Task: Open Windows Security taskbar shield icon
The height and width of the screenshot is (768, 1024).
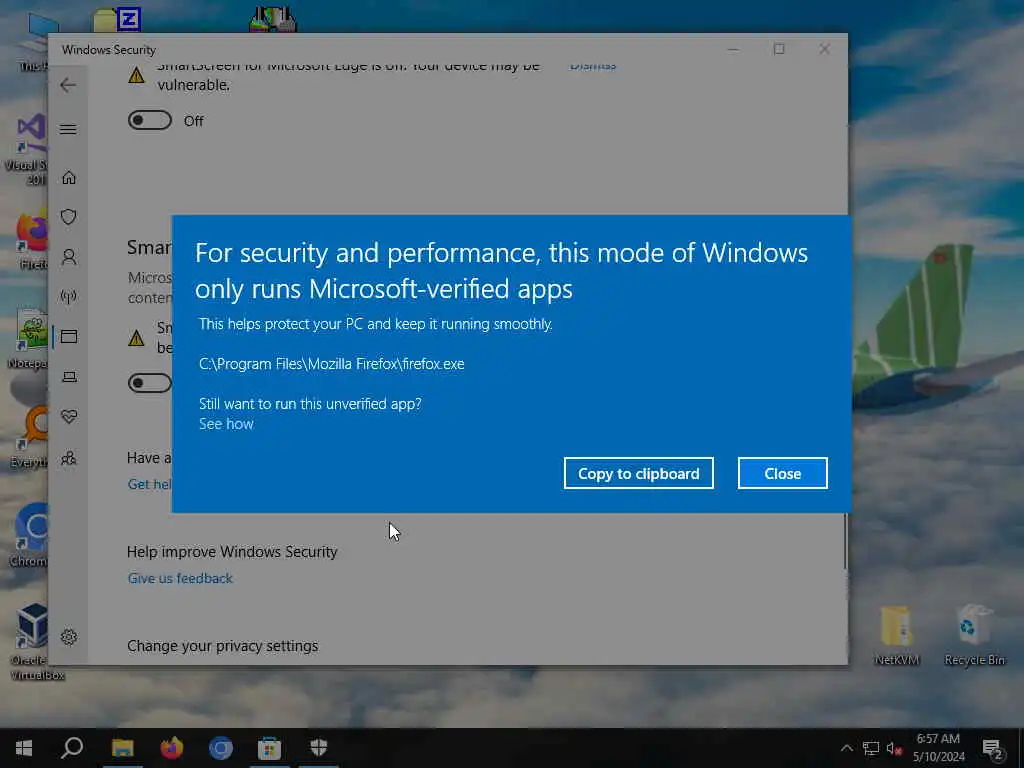Action: 319,748
